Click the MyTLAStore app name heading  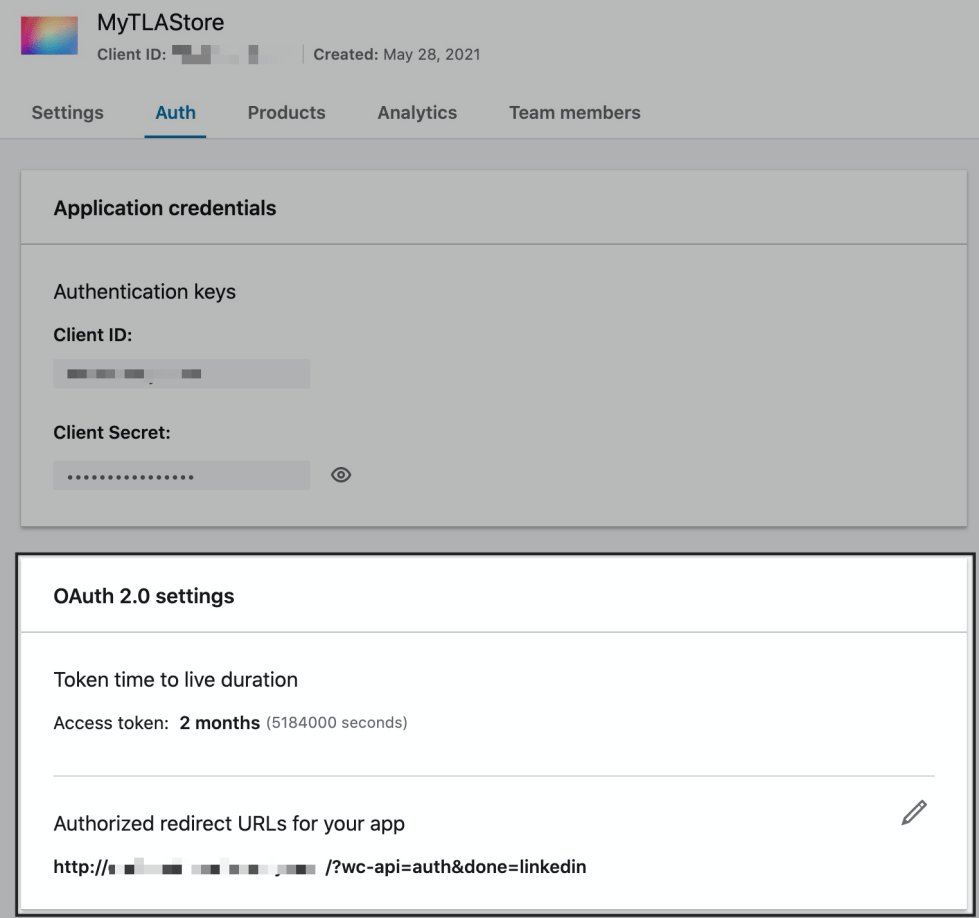point(160,22)
